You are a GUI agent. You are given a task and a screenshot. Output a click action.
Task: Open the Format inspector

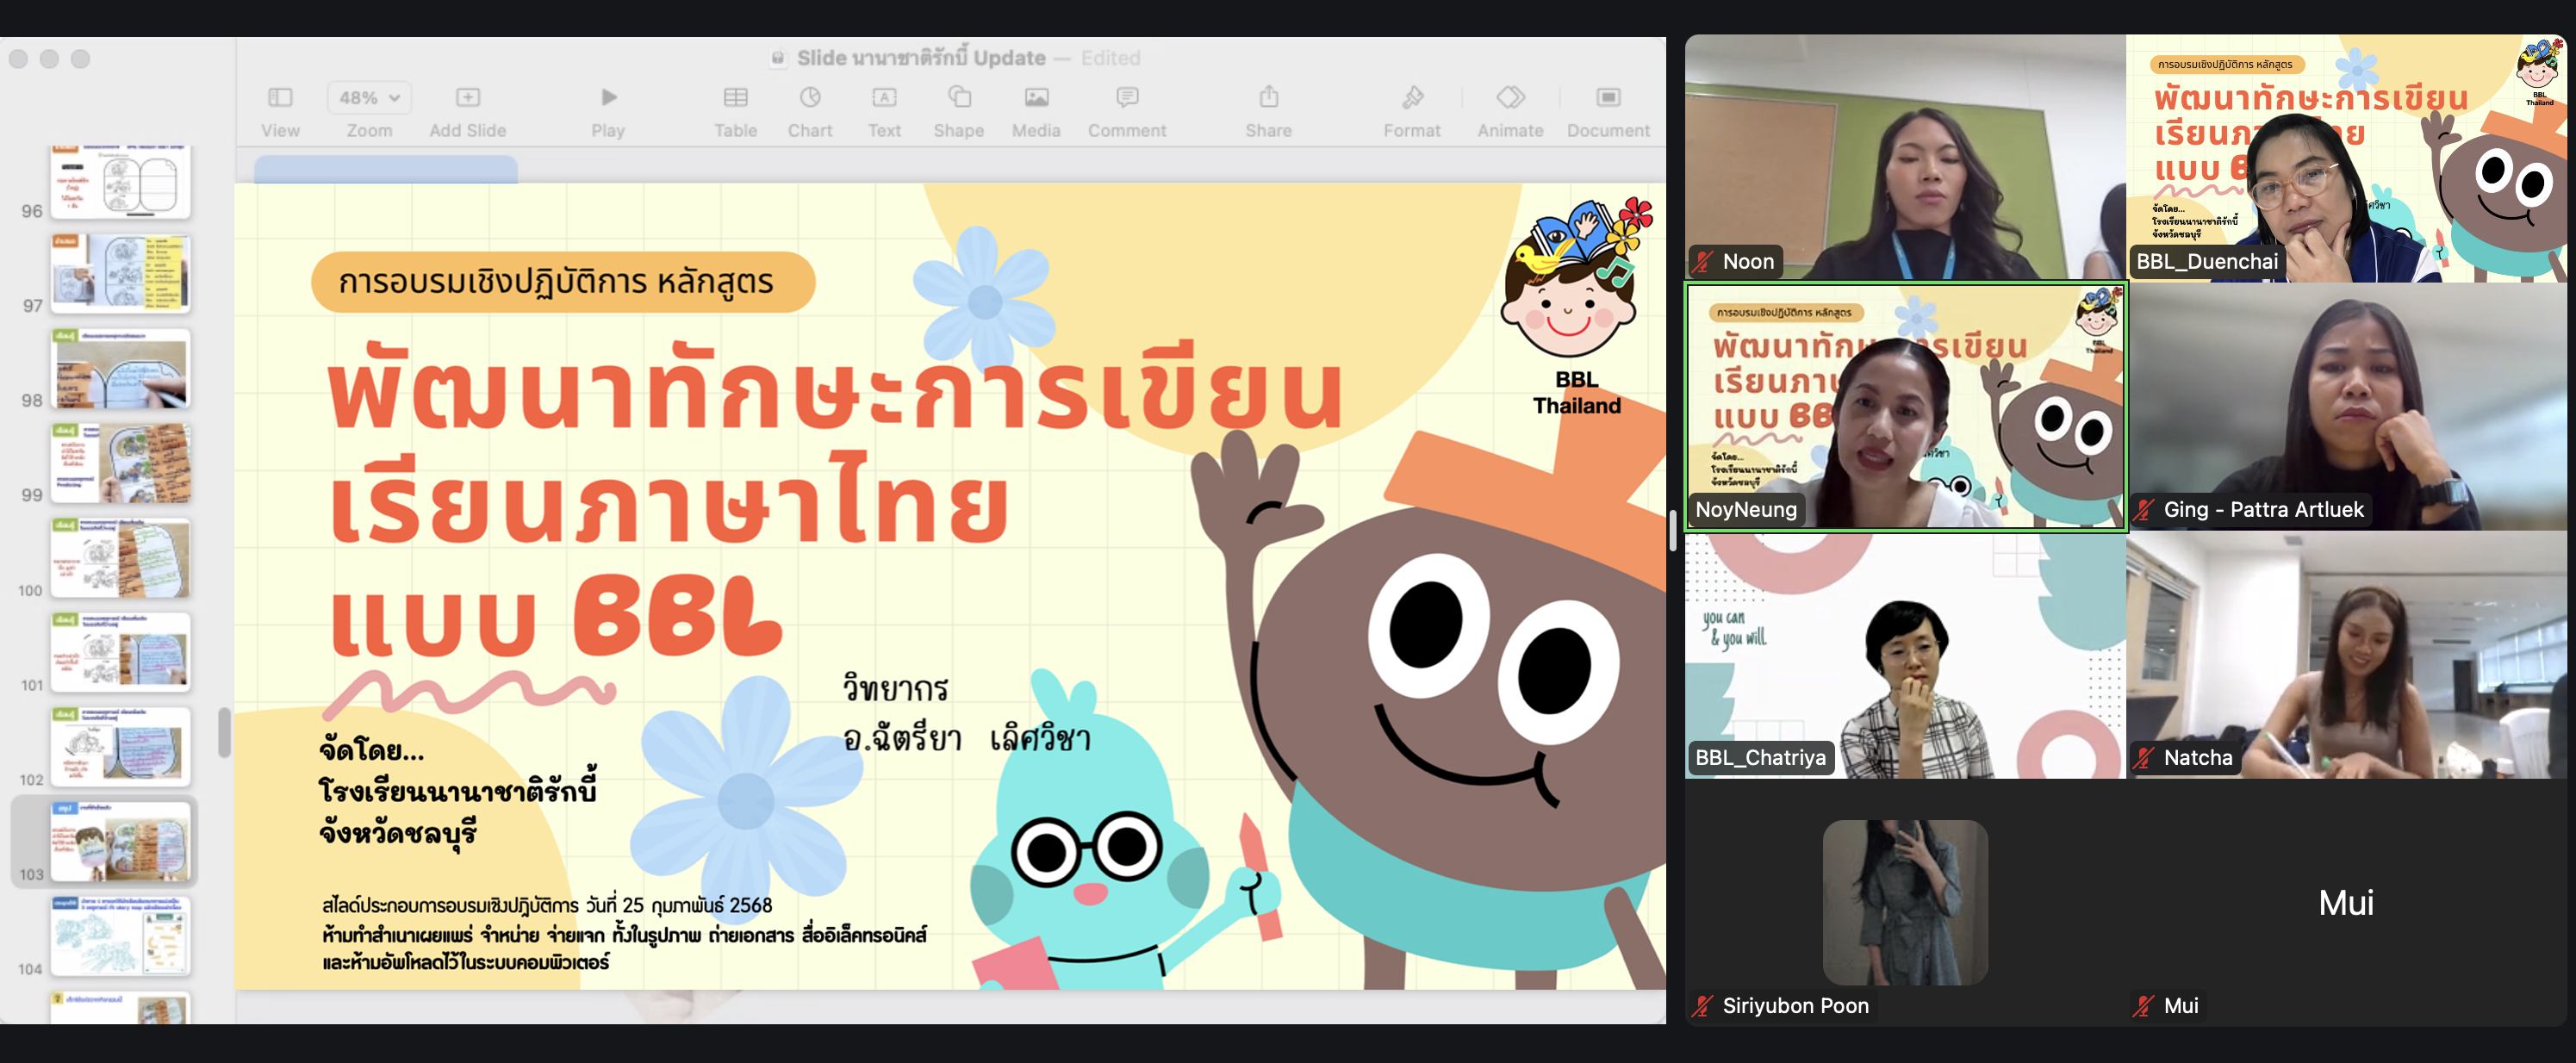[x=1412, y=111]
